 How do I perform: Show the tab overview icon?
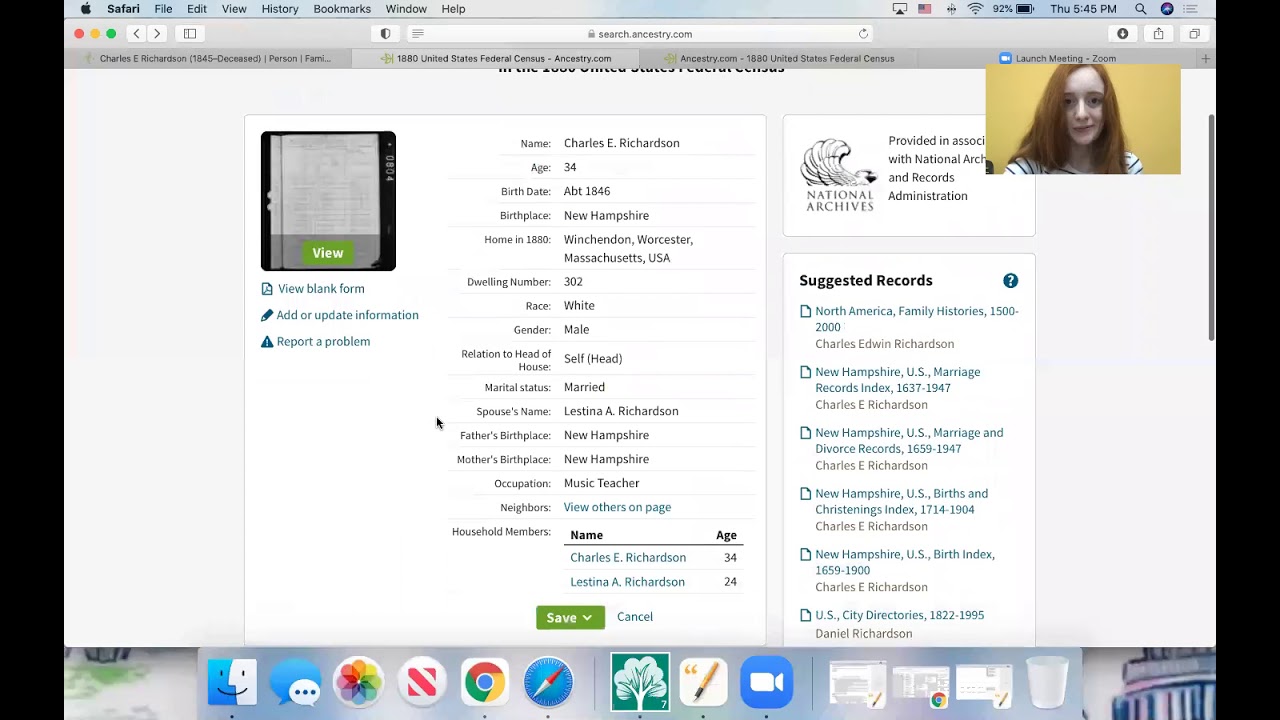click(x=1194, y=34)
